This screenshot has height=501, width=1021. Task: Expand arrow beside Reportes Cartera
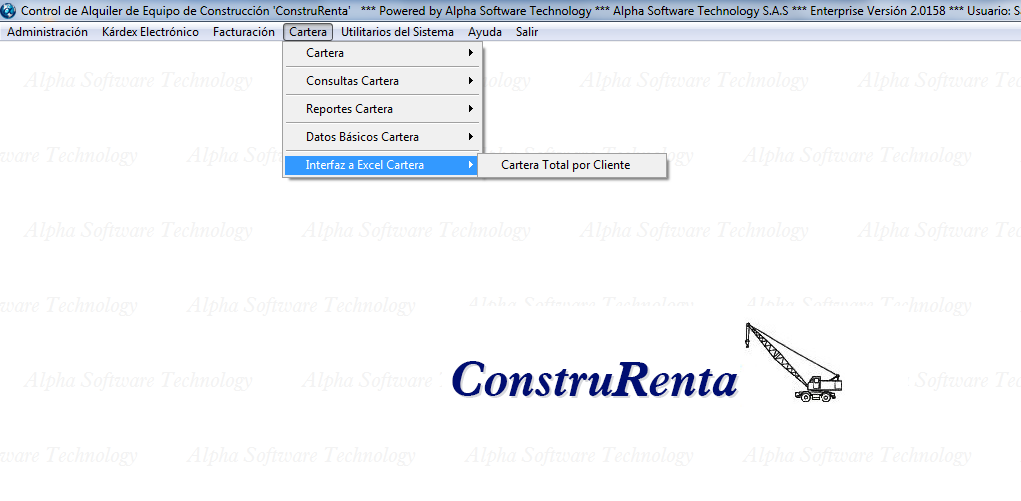pyautogui.click(x=470, y=109)
